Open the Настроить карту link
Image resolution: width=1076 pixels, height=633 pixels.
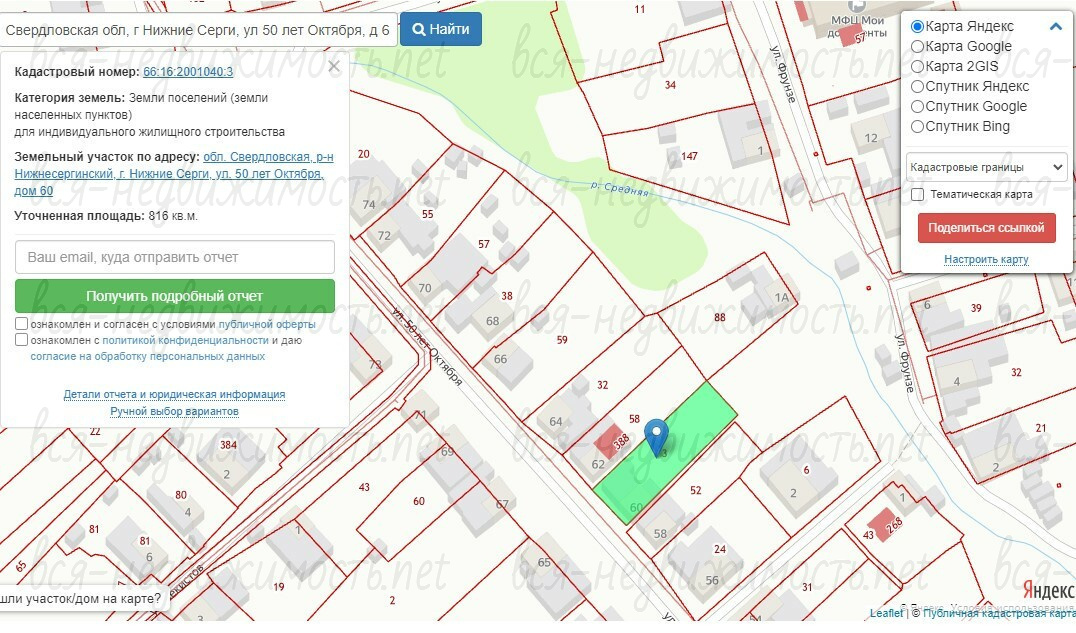click(986, 260)
